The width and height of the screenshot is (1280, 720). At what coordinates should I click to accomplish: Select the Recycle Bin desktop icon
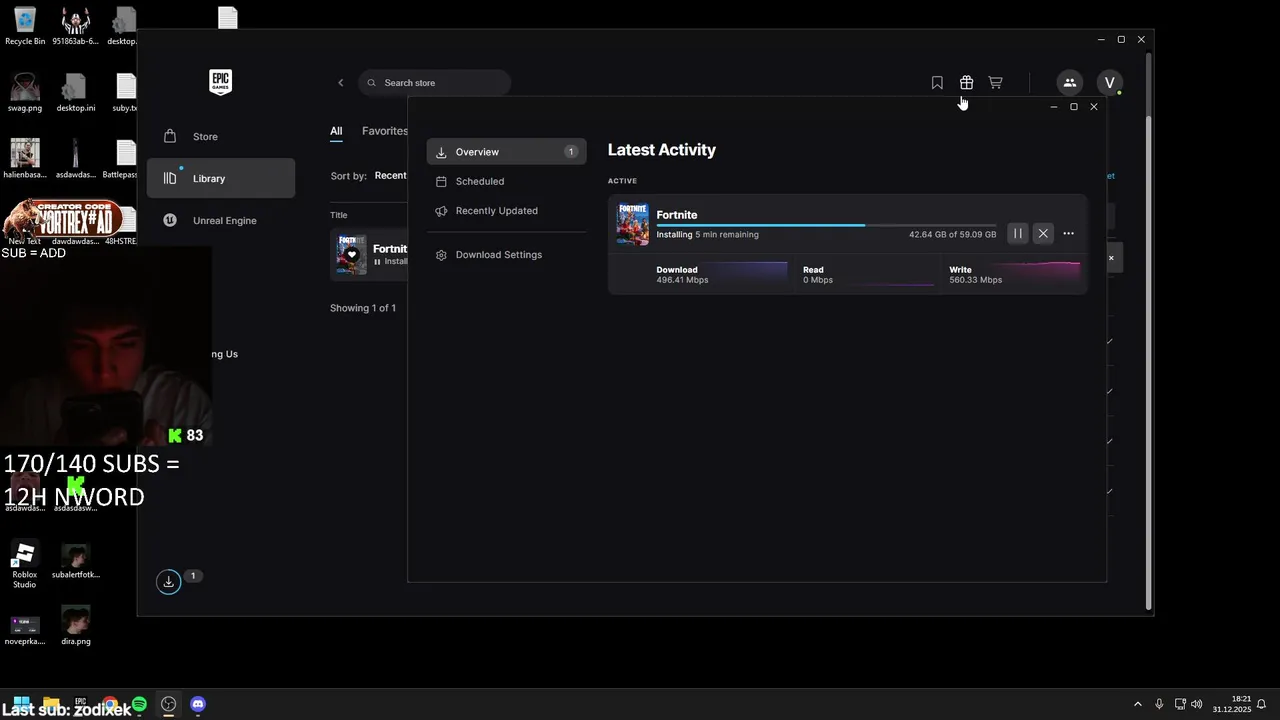pyautogui.click(x=25, y=26)
